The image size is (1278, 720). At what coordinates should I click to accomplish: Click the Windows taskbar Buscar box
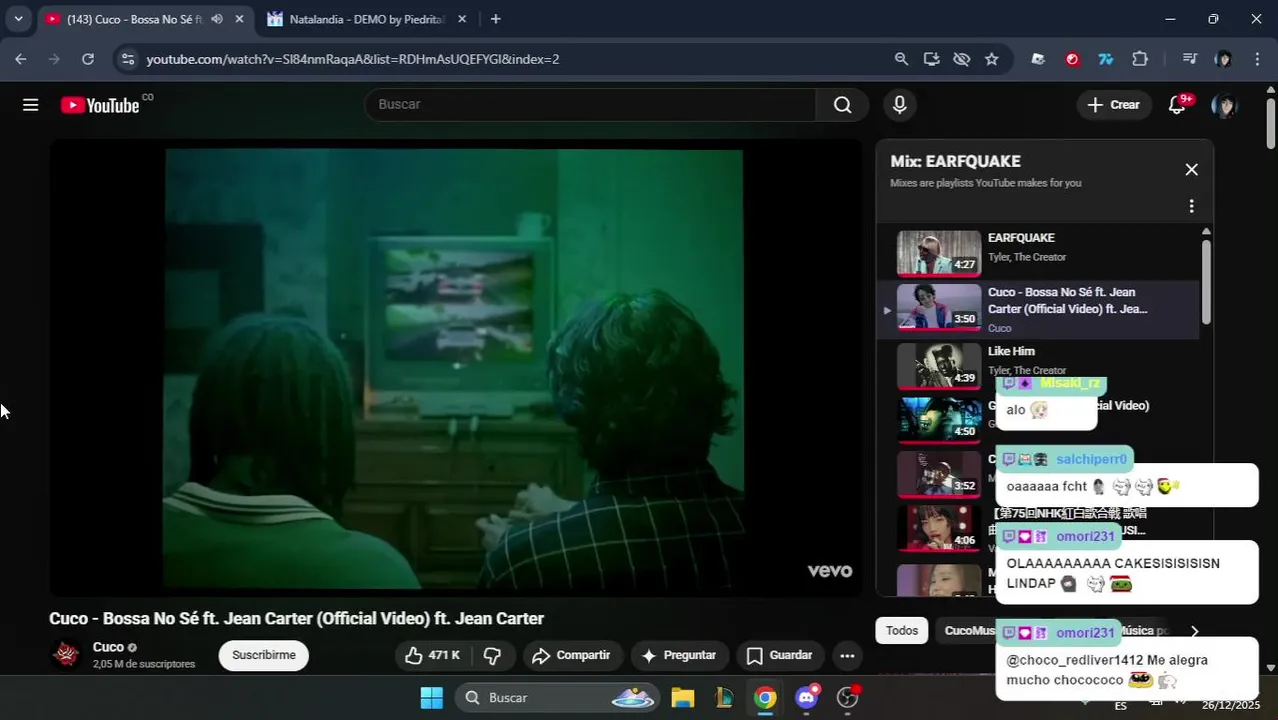(557, 698)
